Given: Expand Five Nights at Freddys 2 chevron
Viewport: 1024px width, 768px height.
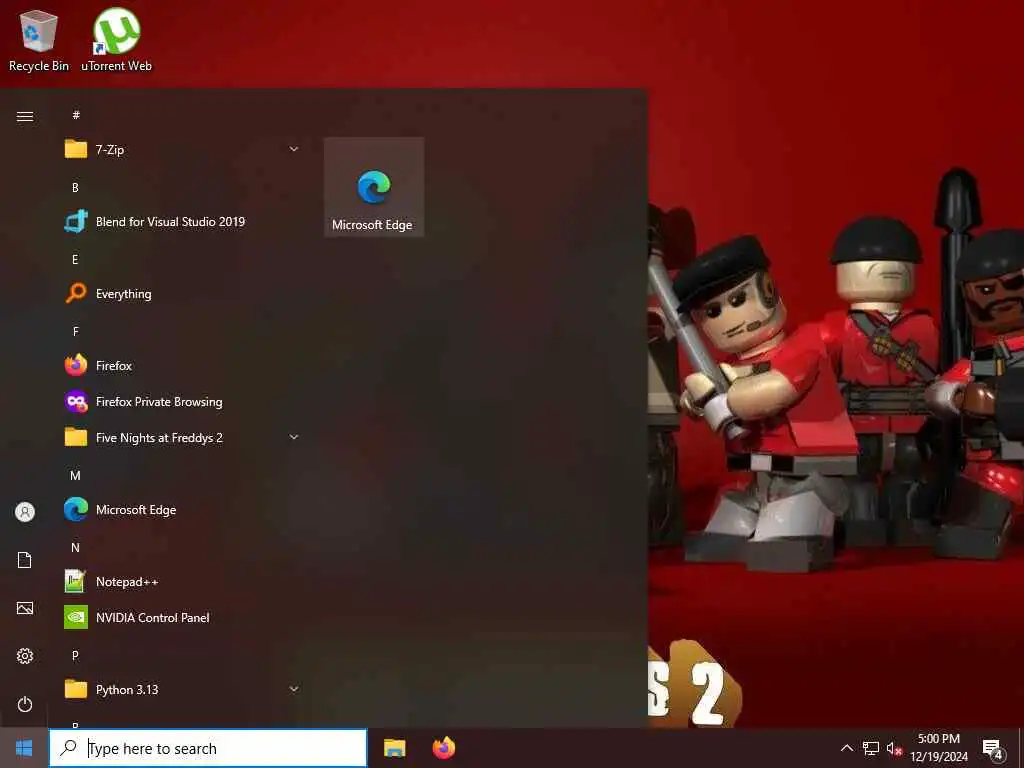Looking at the screenshot, I should [294, 438].
